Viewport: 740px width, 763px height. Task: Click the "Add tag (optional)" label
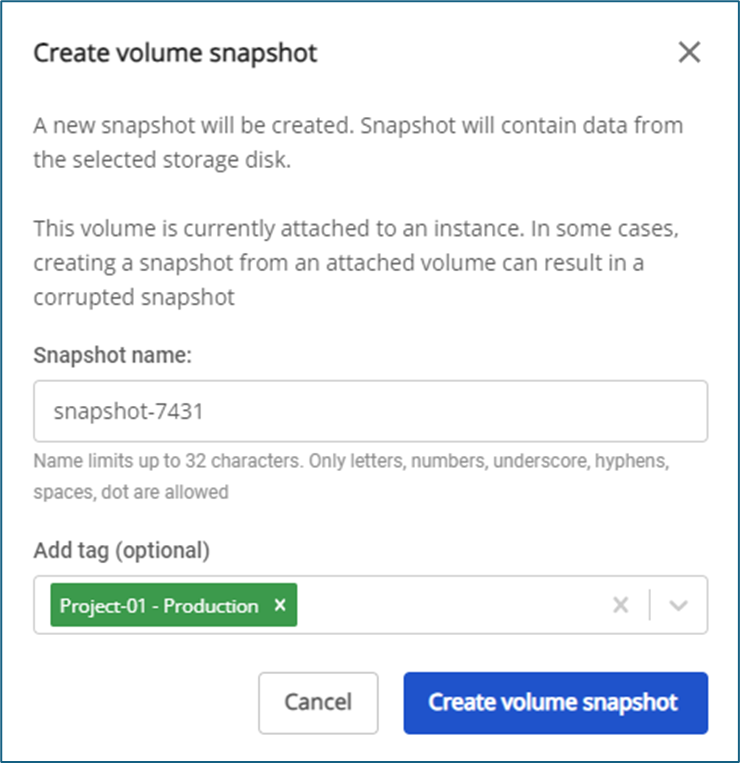[122, 550]
